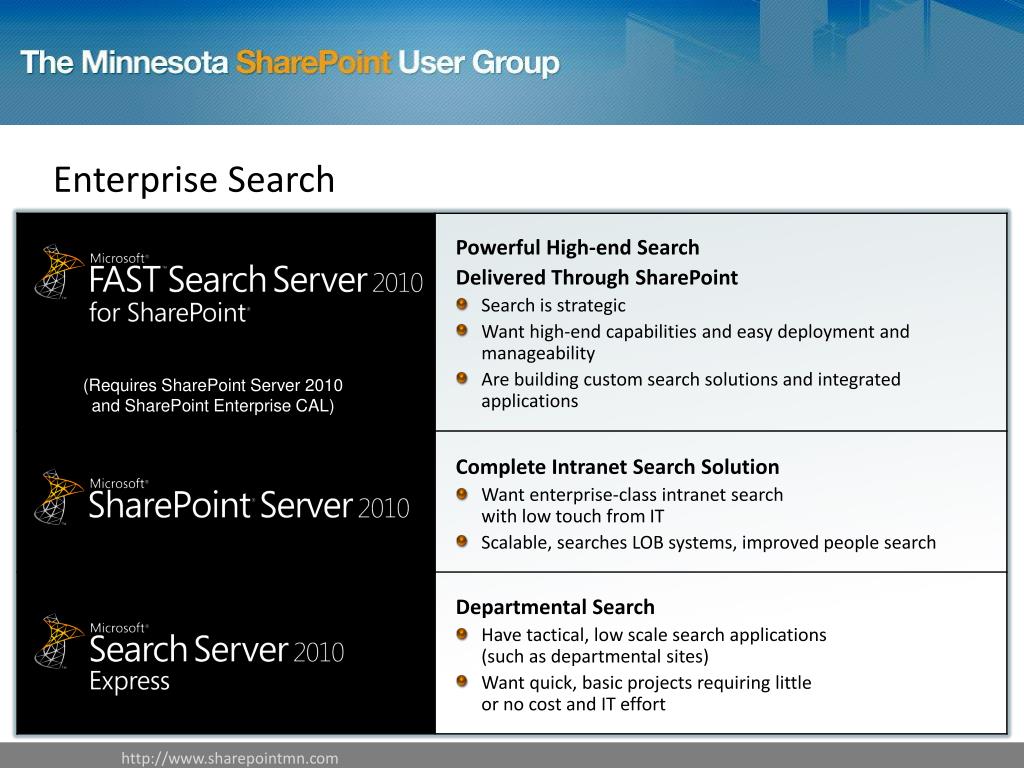Image resolution: width=1024 pixels, height=768 pixels.
Task: Open the http://www.sharepointmn.com link
Action: pyautogui.click(x=230, y=758)
